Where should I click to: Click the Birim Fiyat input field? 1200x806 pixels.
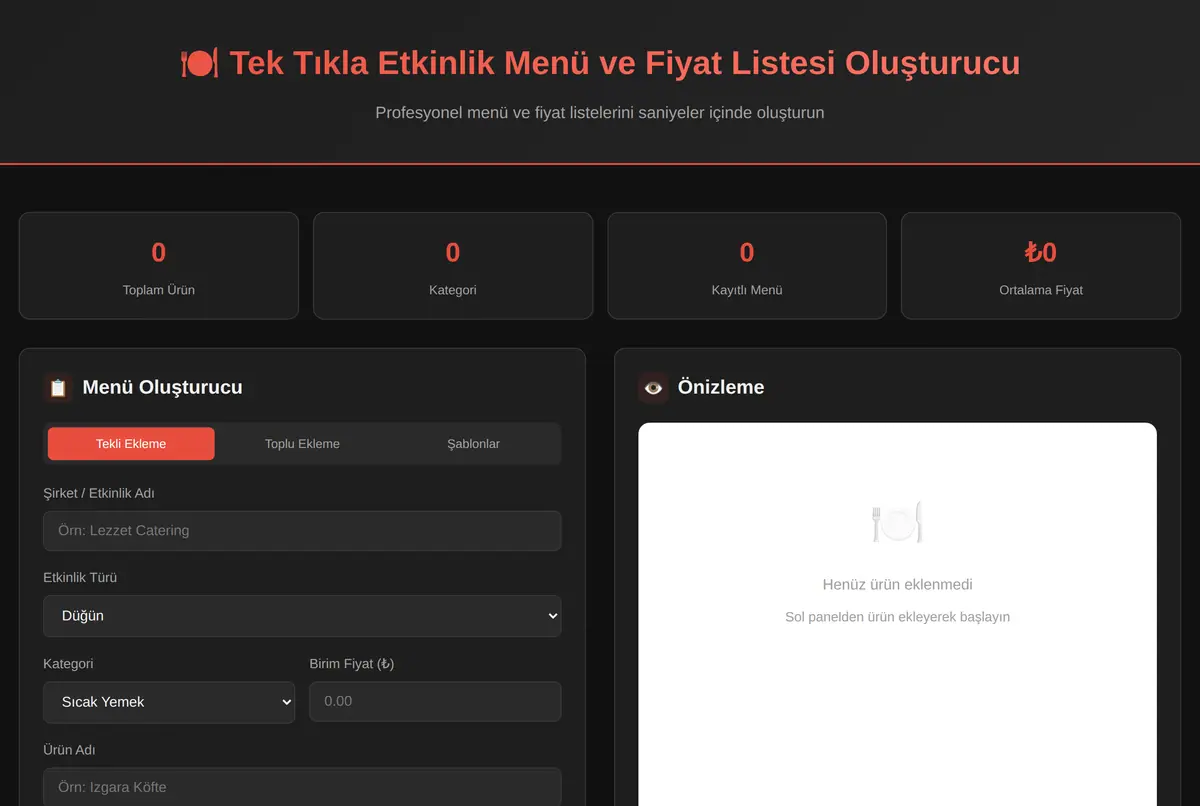click(x=435, y=702)
